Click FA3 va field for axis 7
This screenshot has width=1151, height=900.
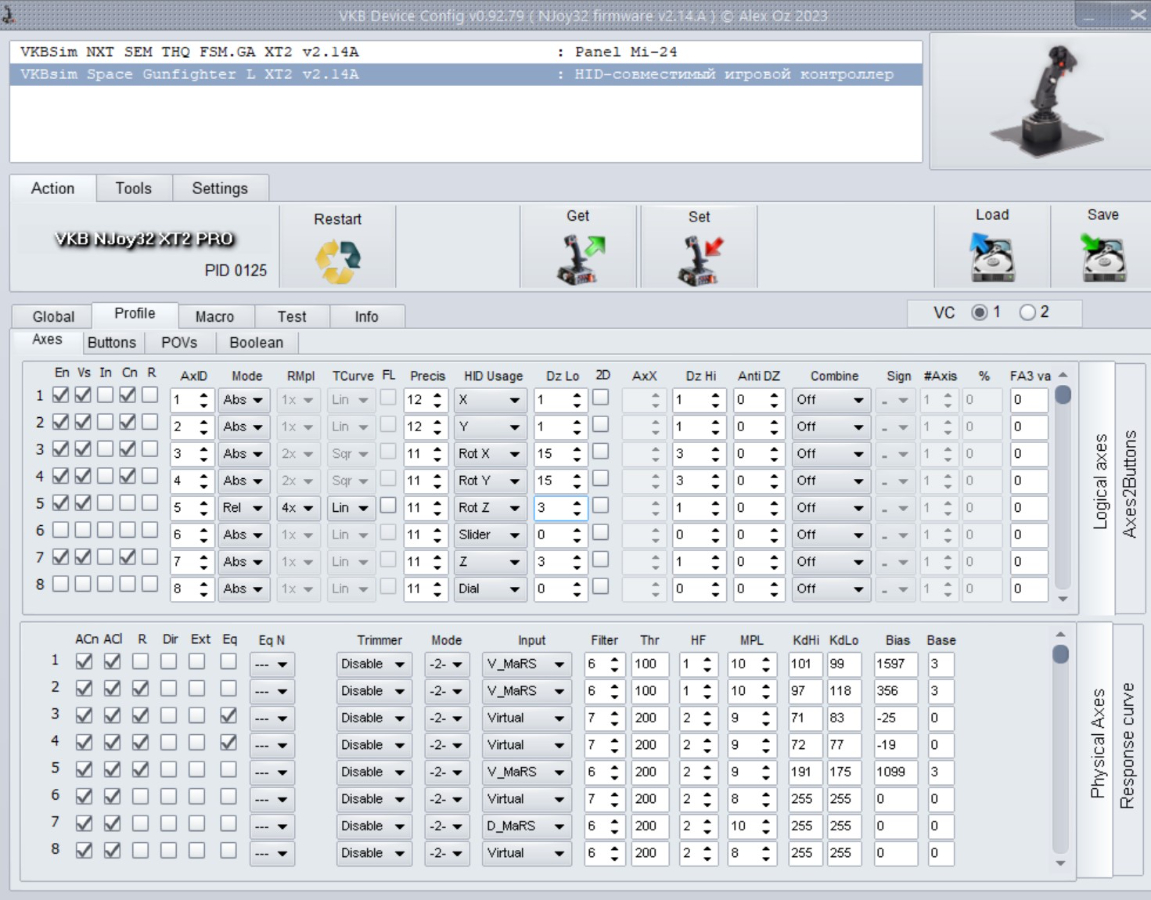click(x=1028, y=562)
